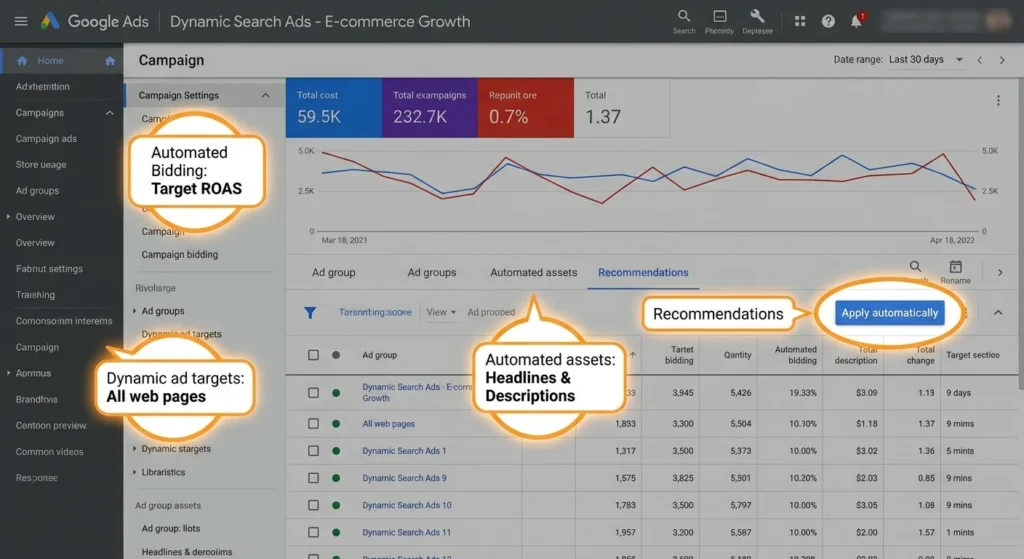Click green status dot for Dynamic Search Ads 10
The image size is (1024, 559).
click(x=336, y=505)
